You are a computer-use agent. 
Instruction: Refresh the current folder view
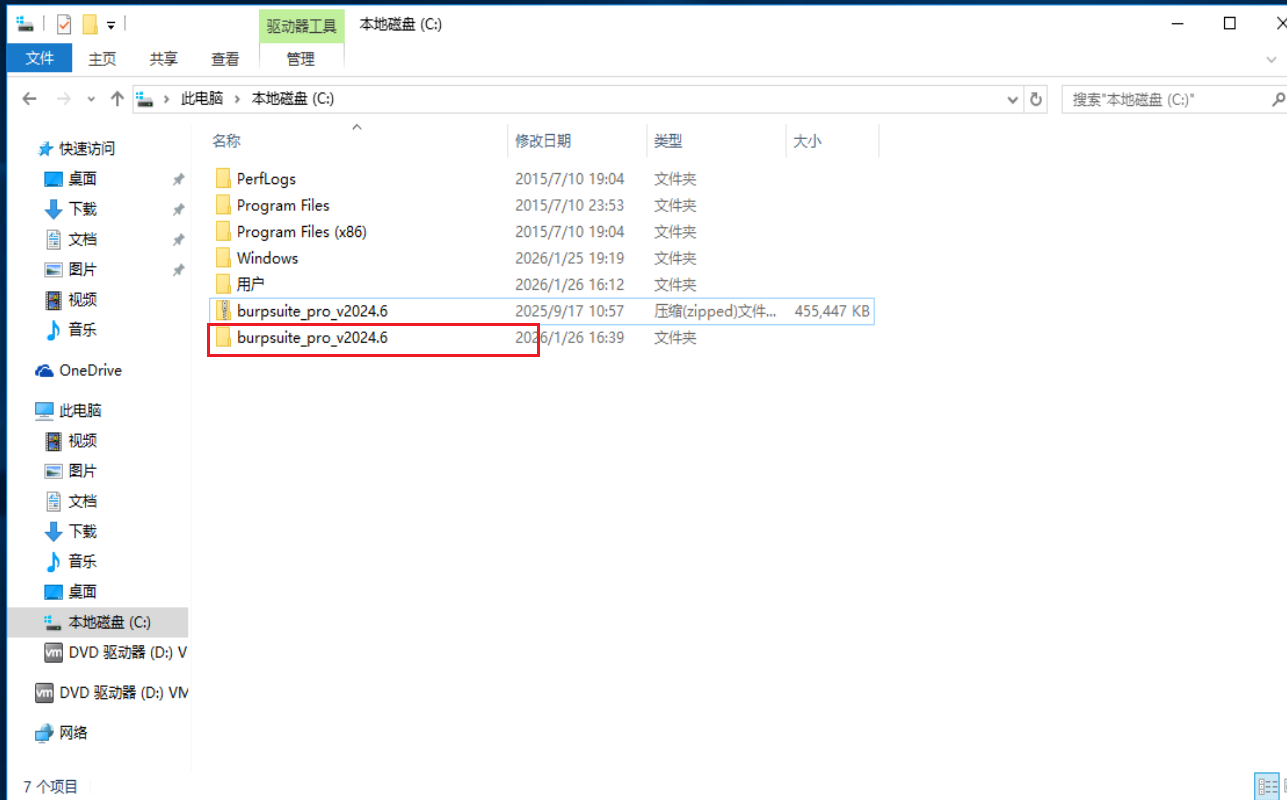pos(1036,99)
